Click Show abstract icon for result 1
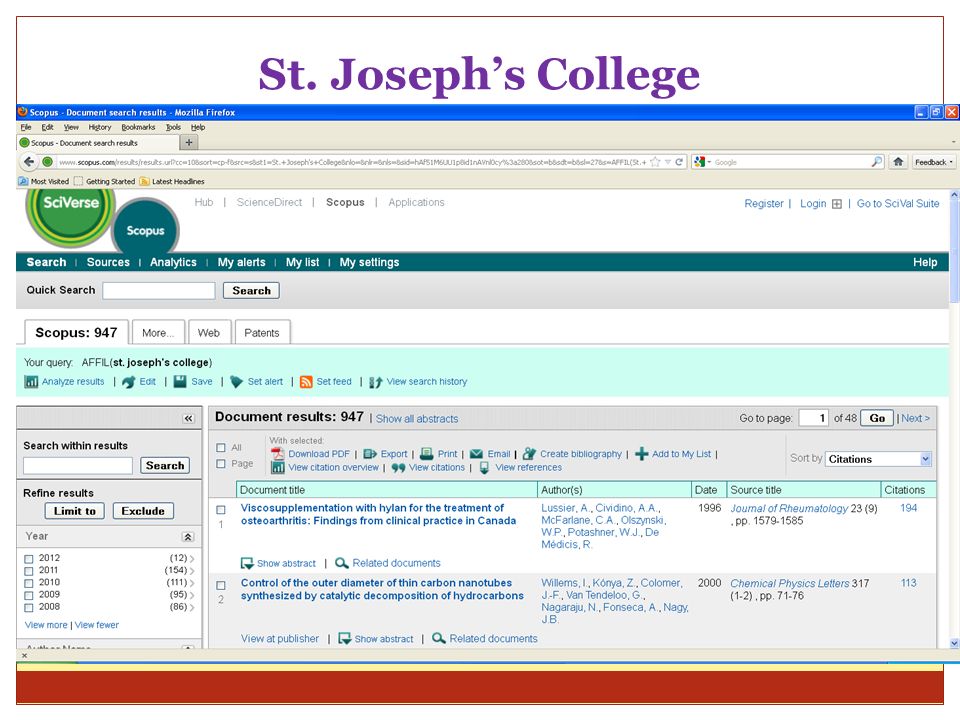Image resolution: width=960 pixels, height=720 pixels. [x=247, y=563]
